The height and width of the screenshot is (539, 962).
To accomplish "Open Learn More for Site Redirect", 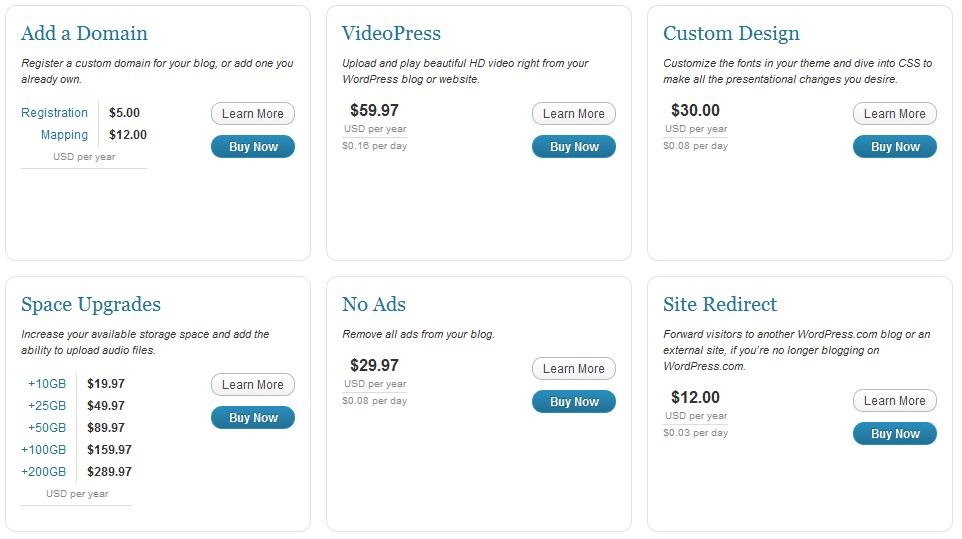I will point(894,401).
